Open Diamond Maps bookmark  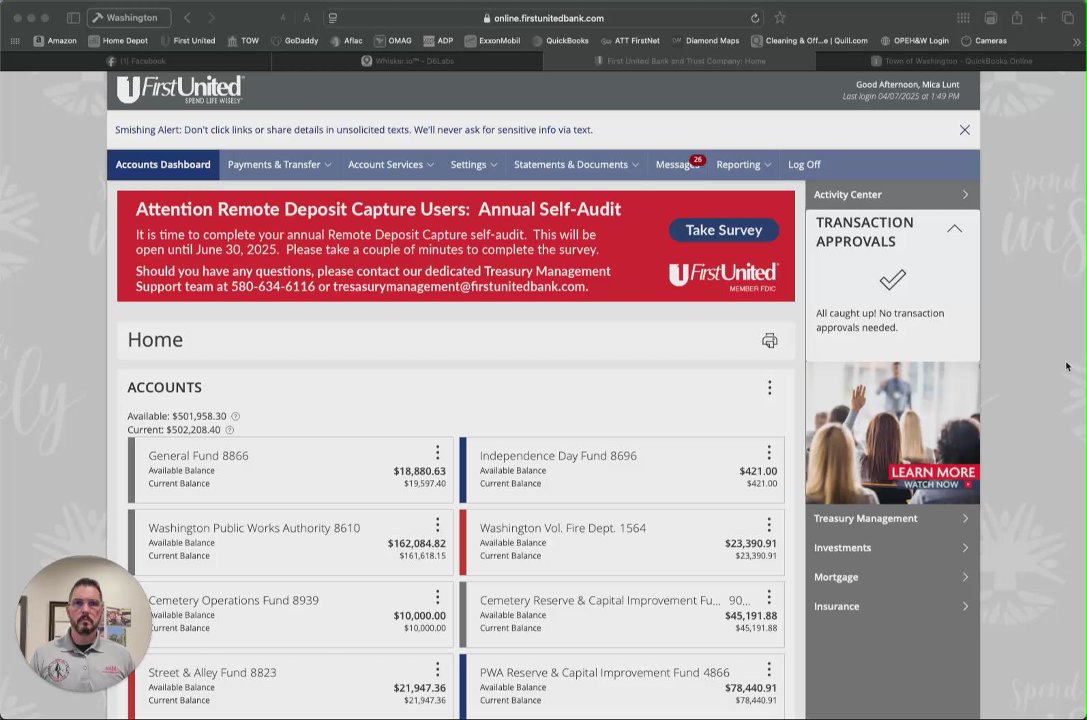pyautogui.click(x=705, y=41)
